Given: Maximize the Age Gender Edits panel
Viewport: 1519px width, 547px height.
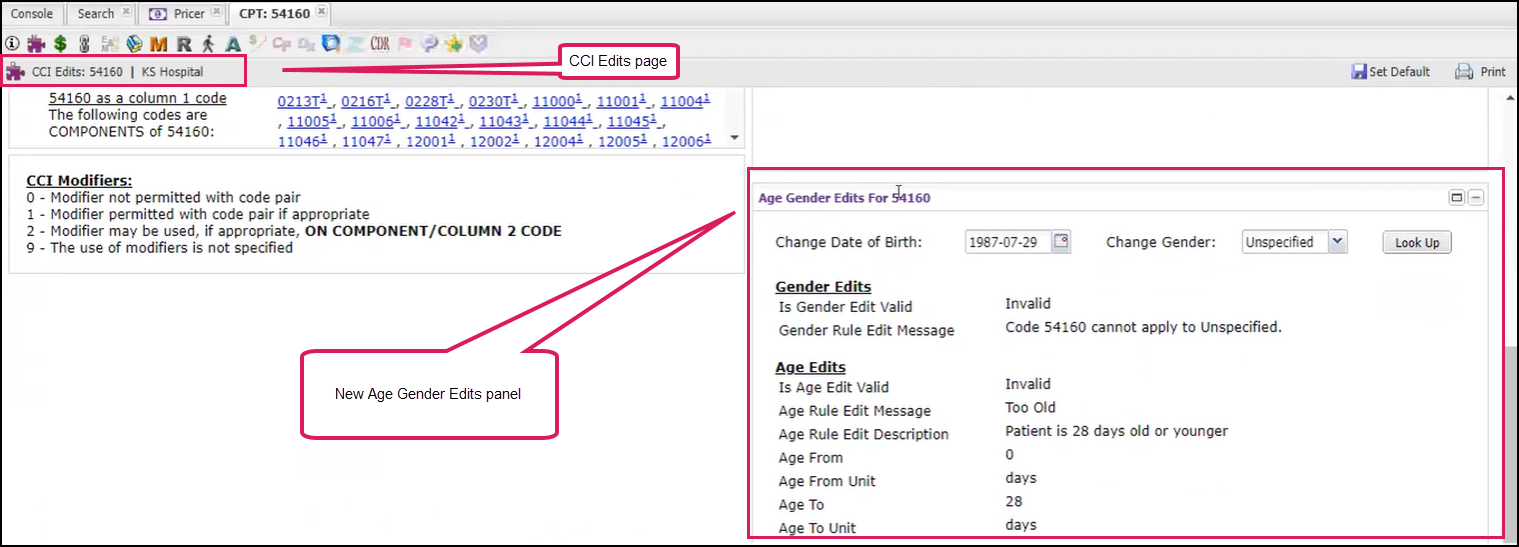Looking at the screenshot, I should tap(1457, 198).
